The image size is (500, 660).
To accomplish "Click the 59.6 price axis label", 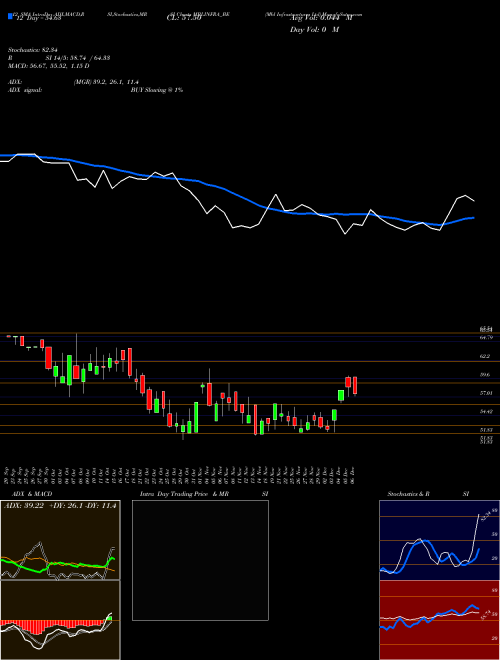I will click(485, 375).
